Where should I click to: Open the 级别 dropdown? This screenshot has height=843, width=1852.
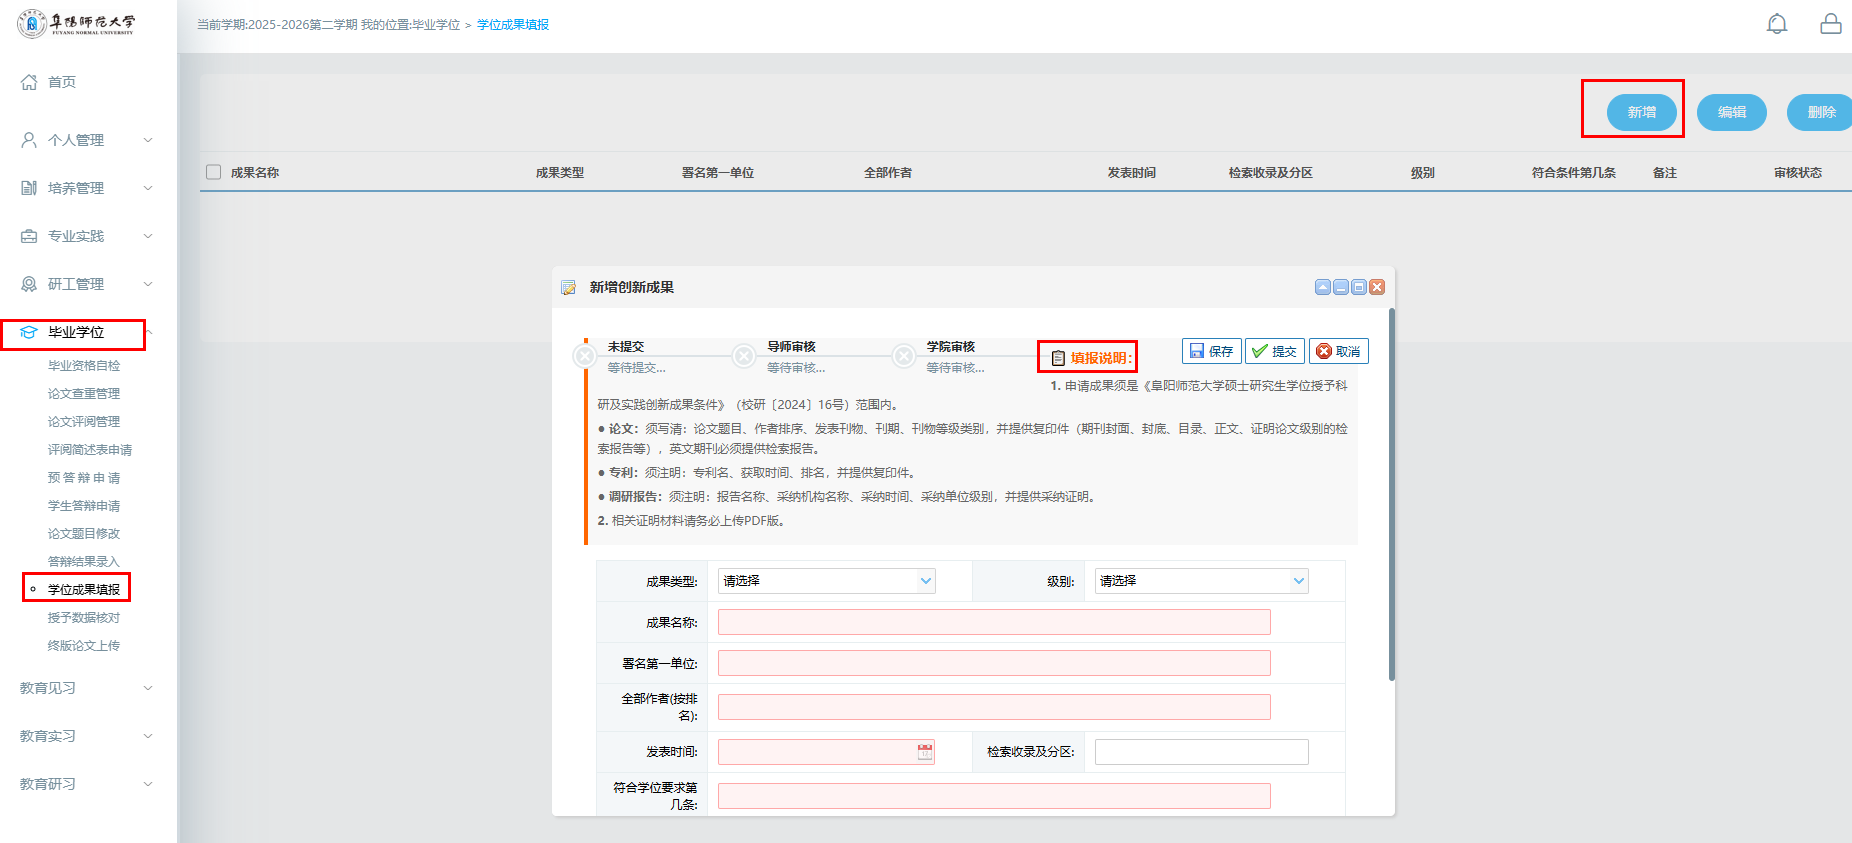[1298, 581]
